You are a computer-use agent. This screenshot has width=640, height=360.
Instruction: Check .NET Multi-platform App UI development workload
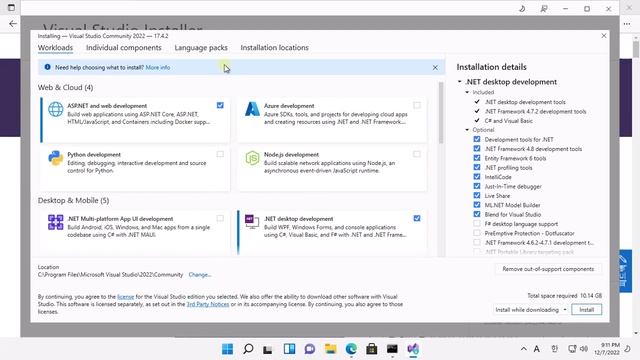pos(220,218)
